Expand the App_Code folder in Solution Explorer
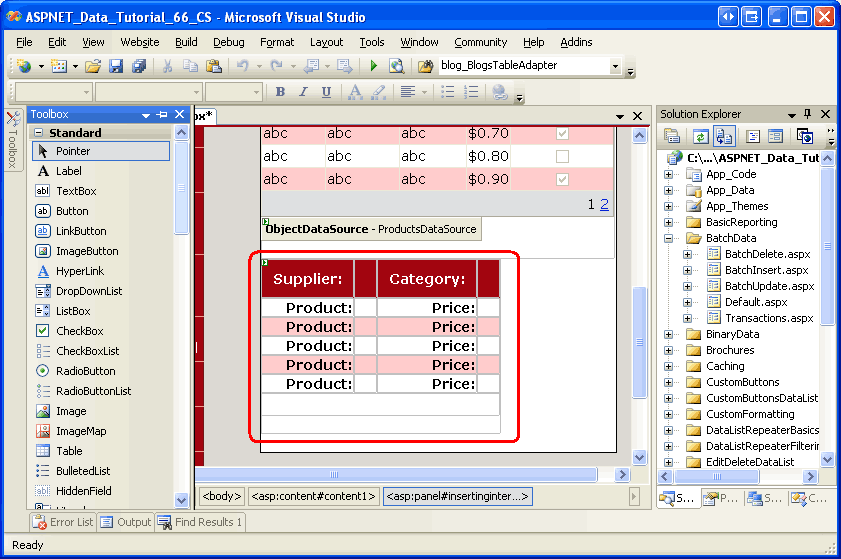 click(x=668, y=174)
